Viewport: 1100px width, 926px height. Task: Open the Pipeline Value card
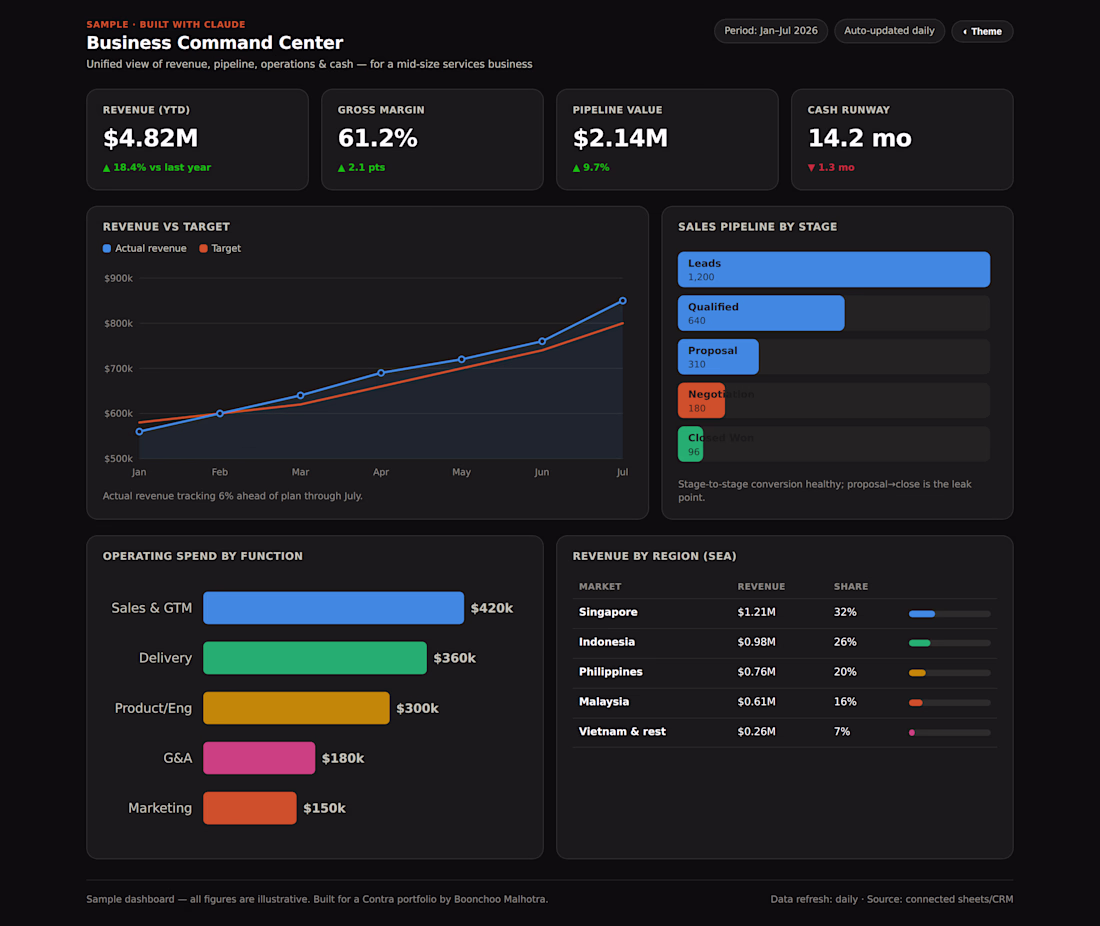pyautogui.click(x=667, y=139)
